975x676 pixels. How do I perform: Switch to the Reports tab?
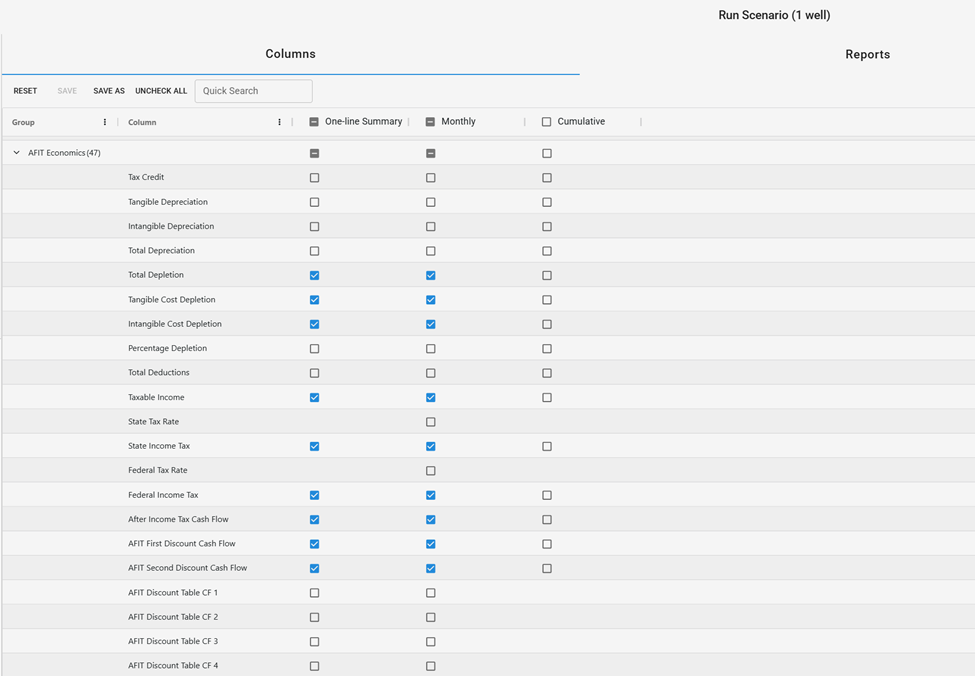coord(867,54)
